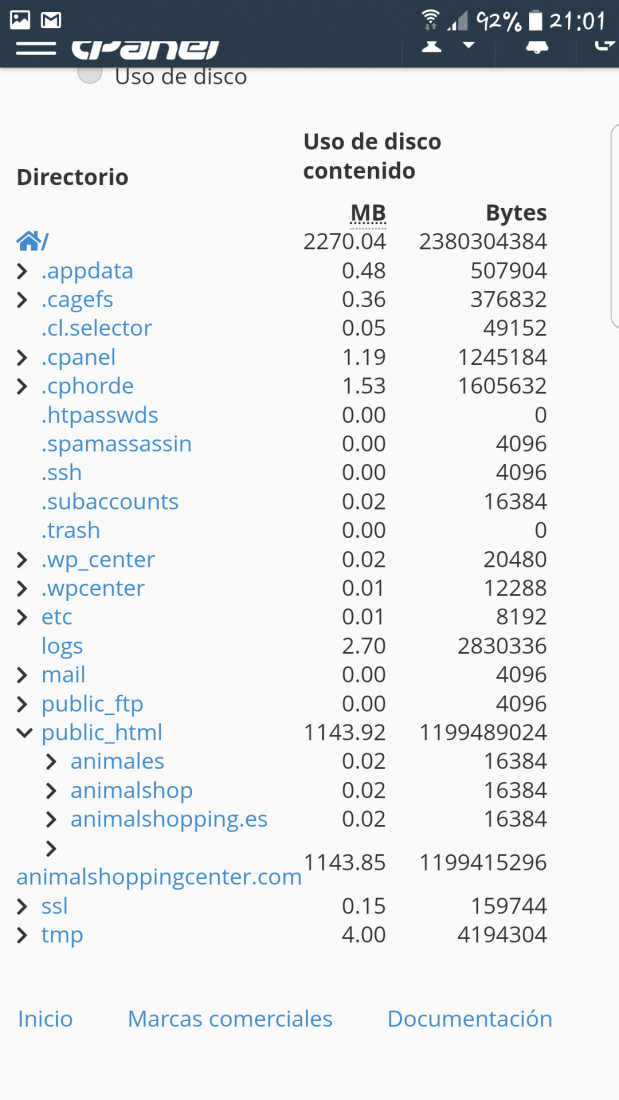
Task: Open the logs directory link
Action: (x=62, y=646)
